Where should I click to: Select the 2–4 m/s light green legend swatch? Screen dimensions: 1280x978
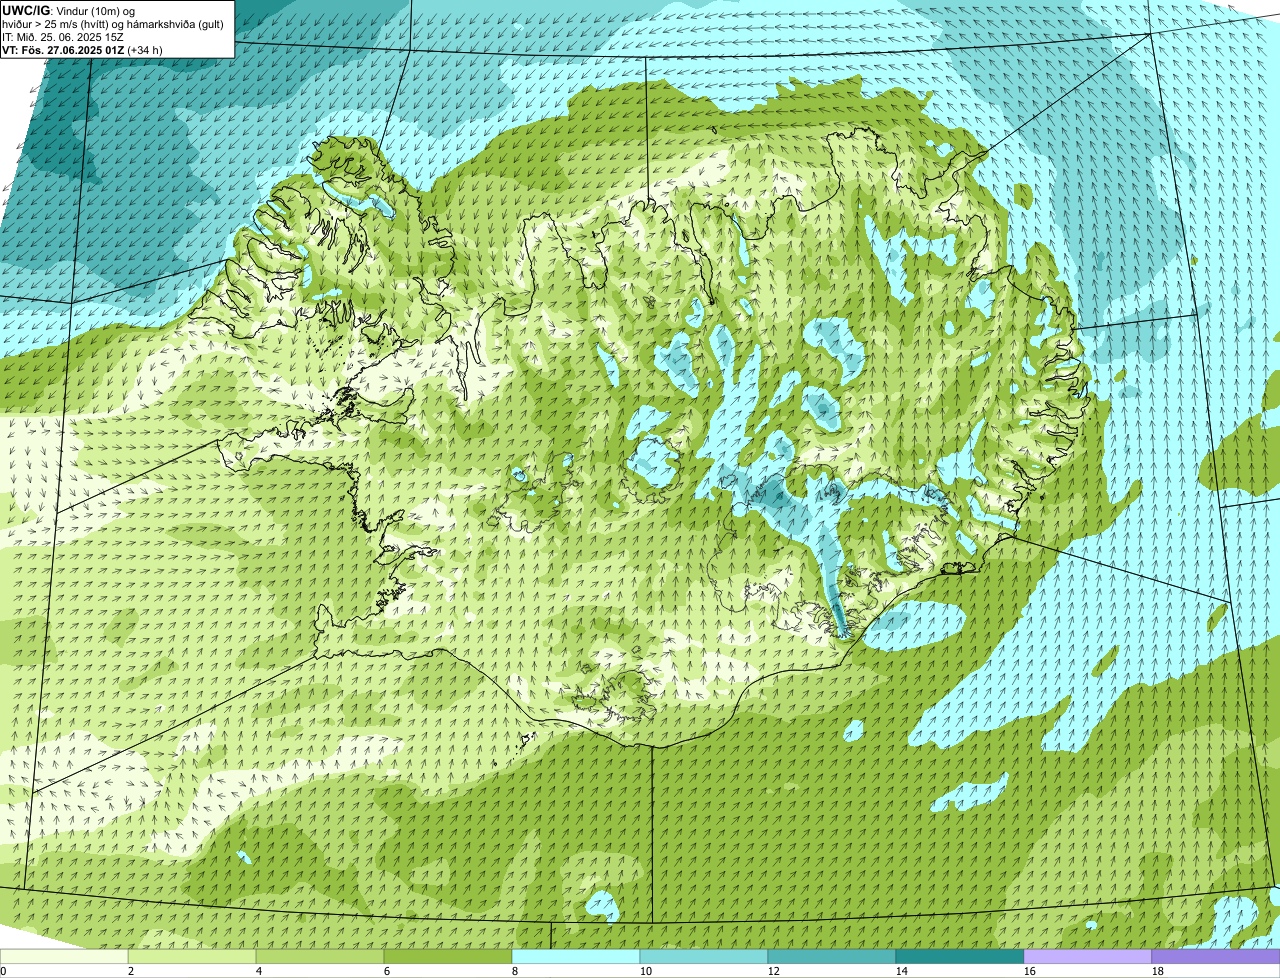pyautogui.click(x=192, y=957)
